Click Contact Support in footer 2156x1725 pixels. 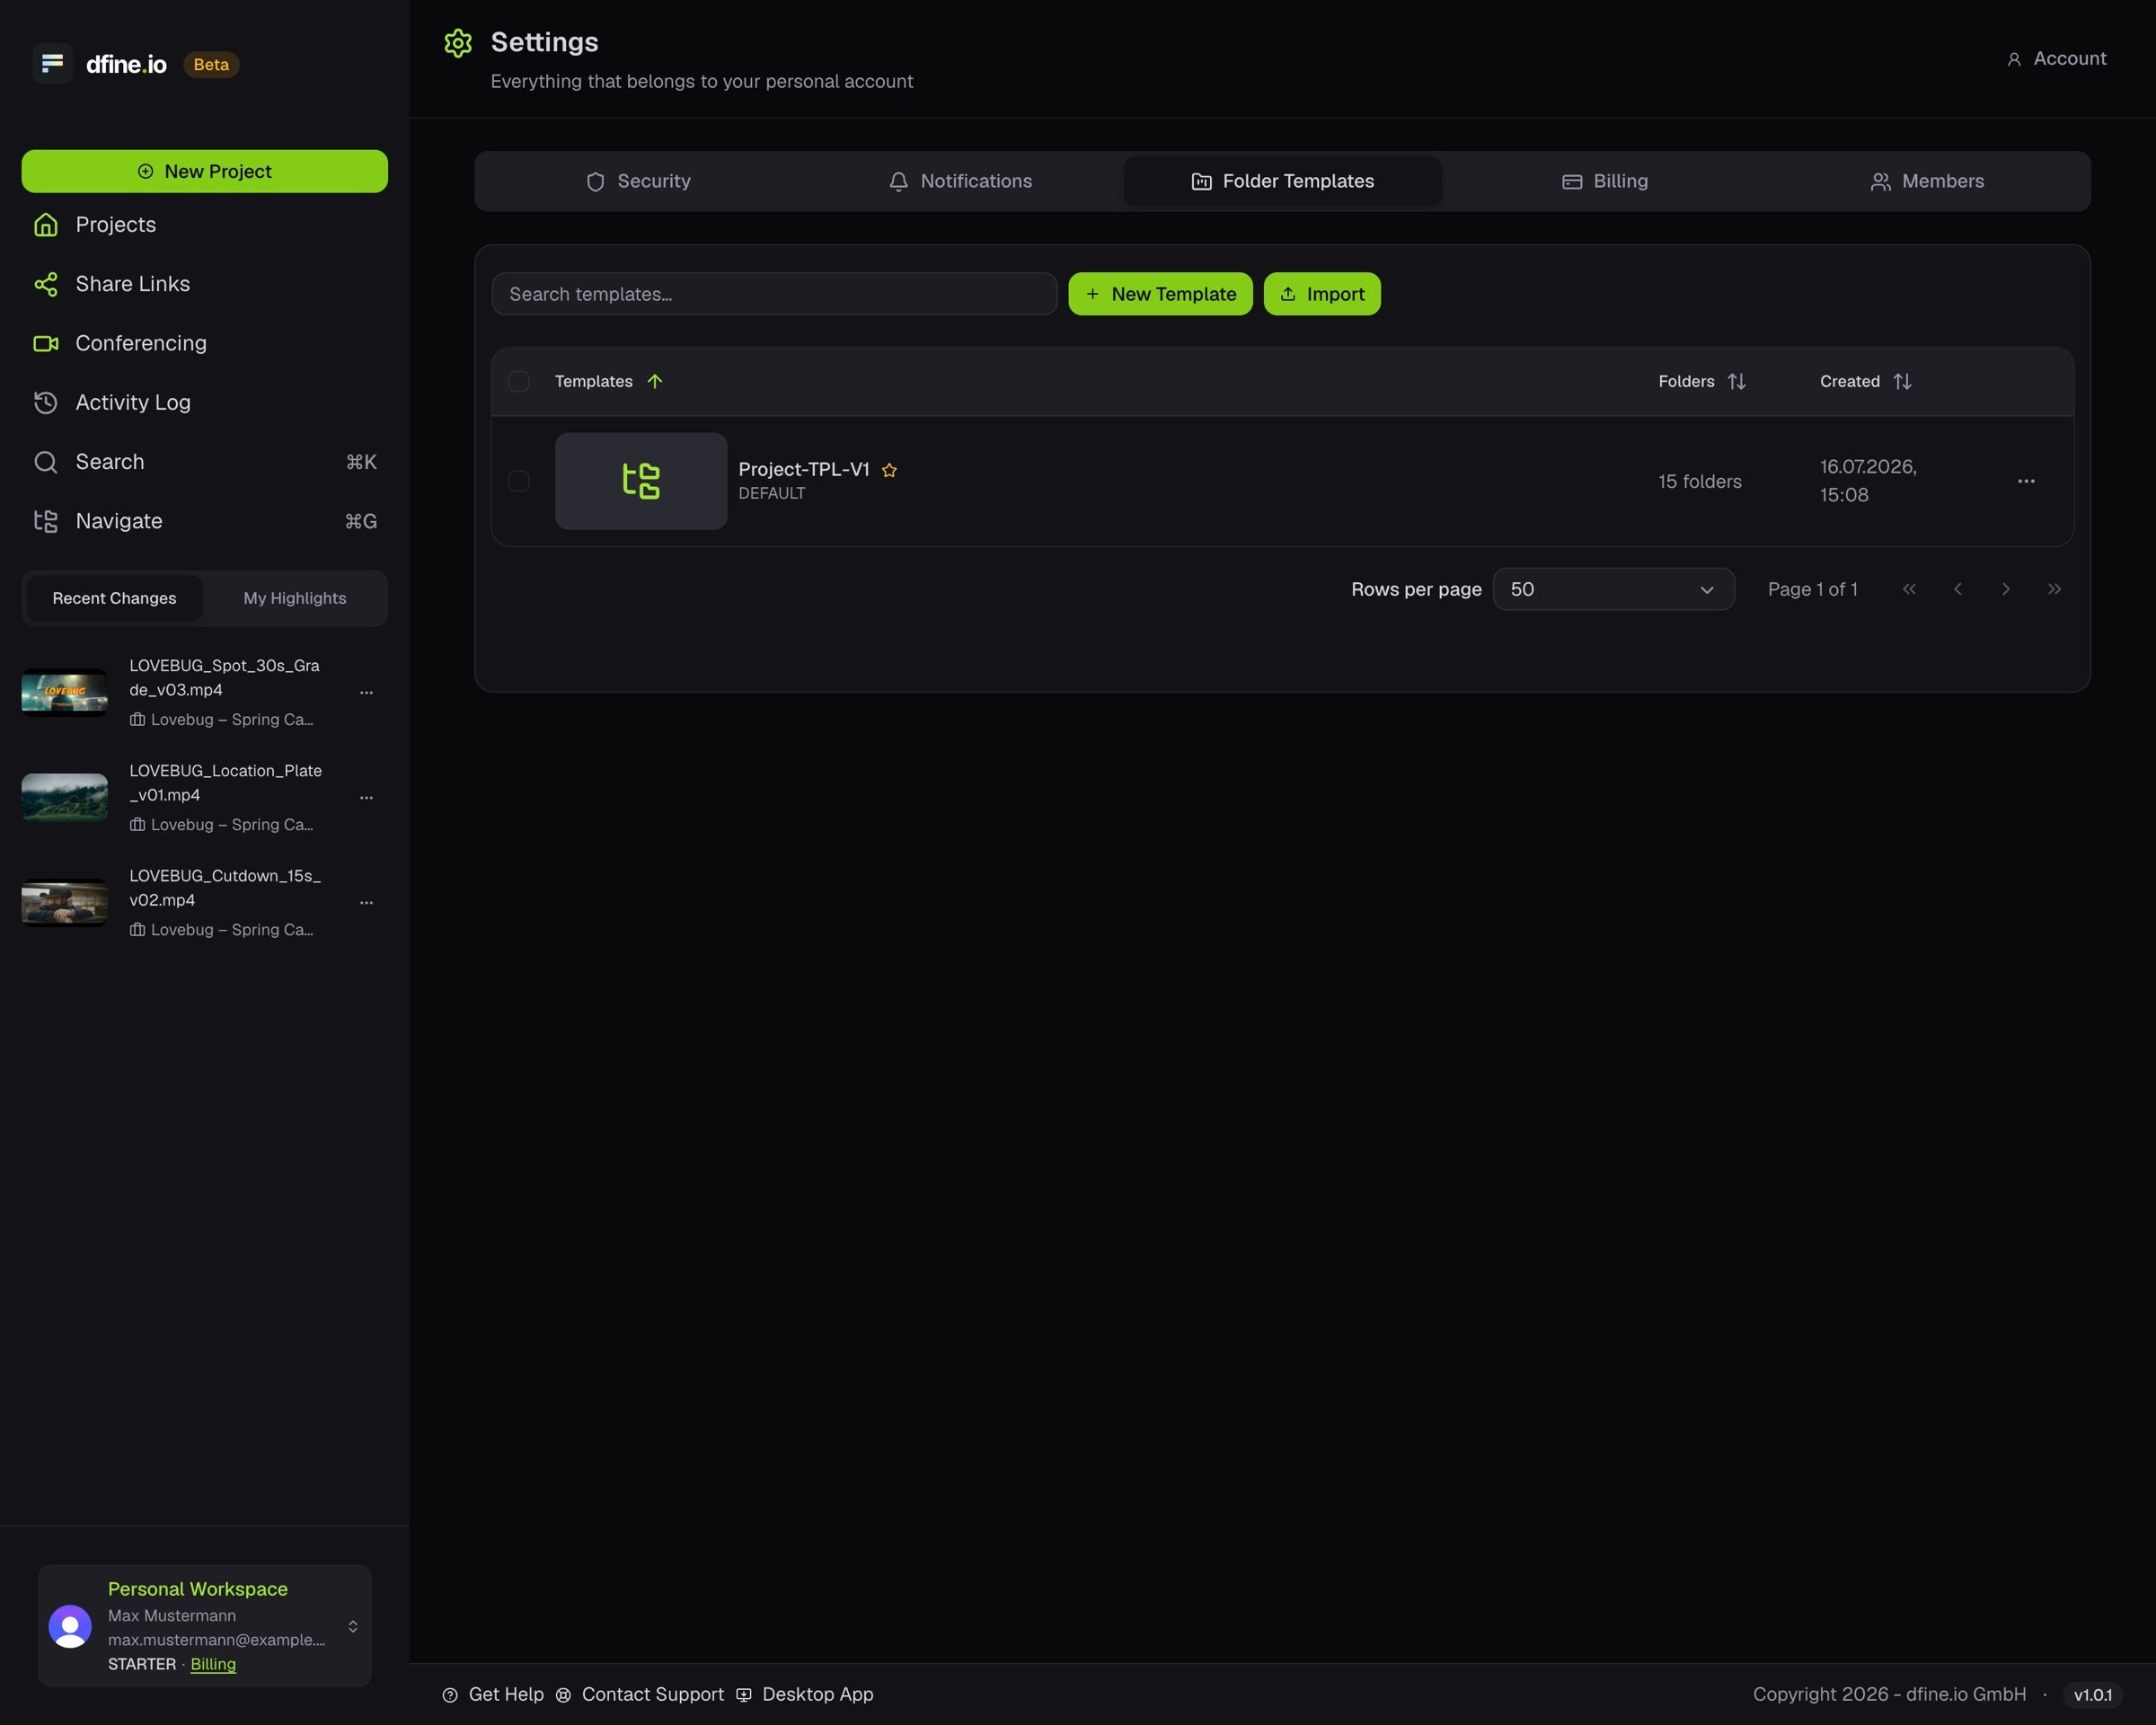point(639,1694)
